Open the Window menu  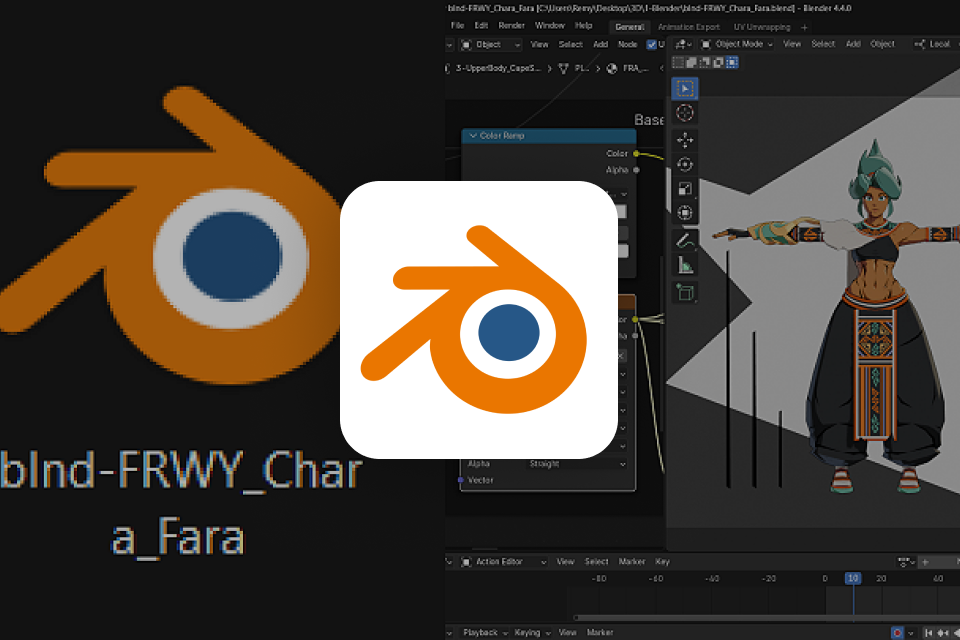point(550,26)
